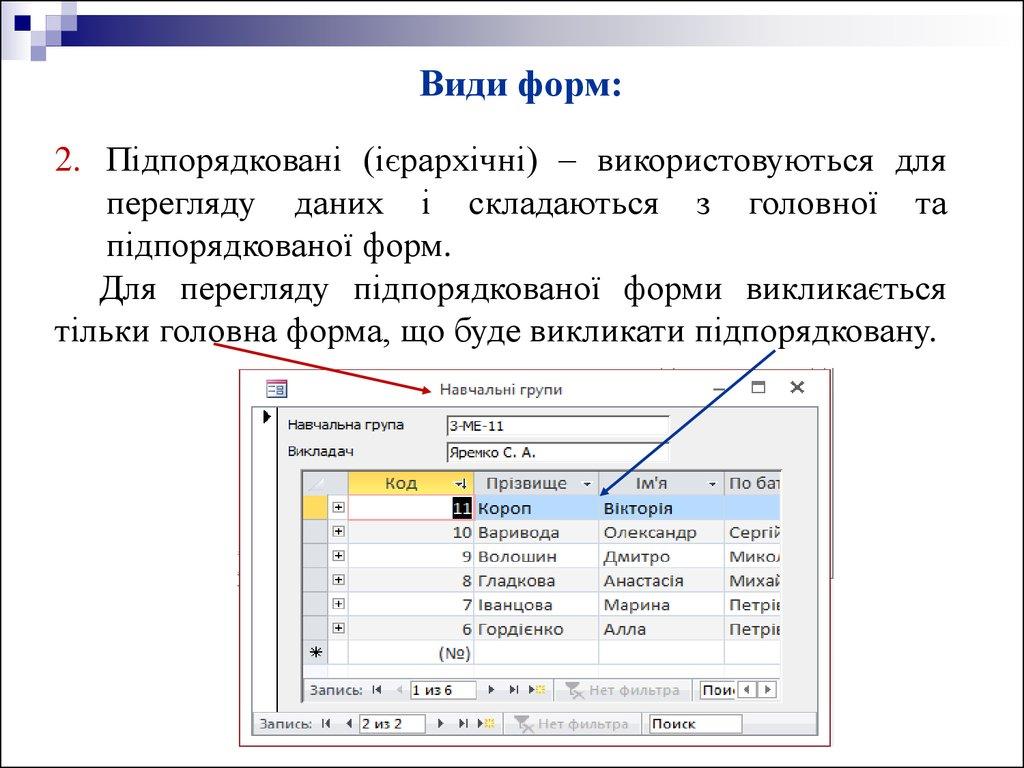The image size is (1024, 768).
Task: Expand the row for Гордієнко
Action: [338, 629]
